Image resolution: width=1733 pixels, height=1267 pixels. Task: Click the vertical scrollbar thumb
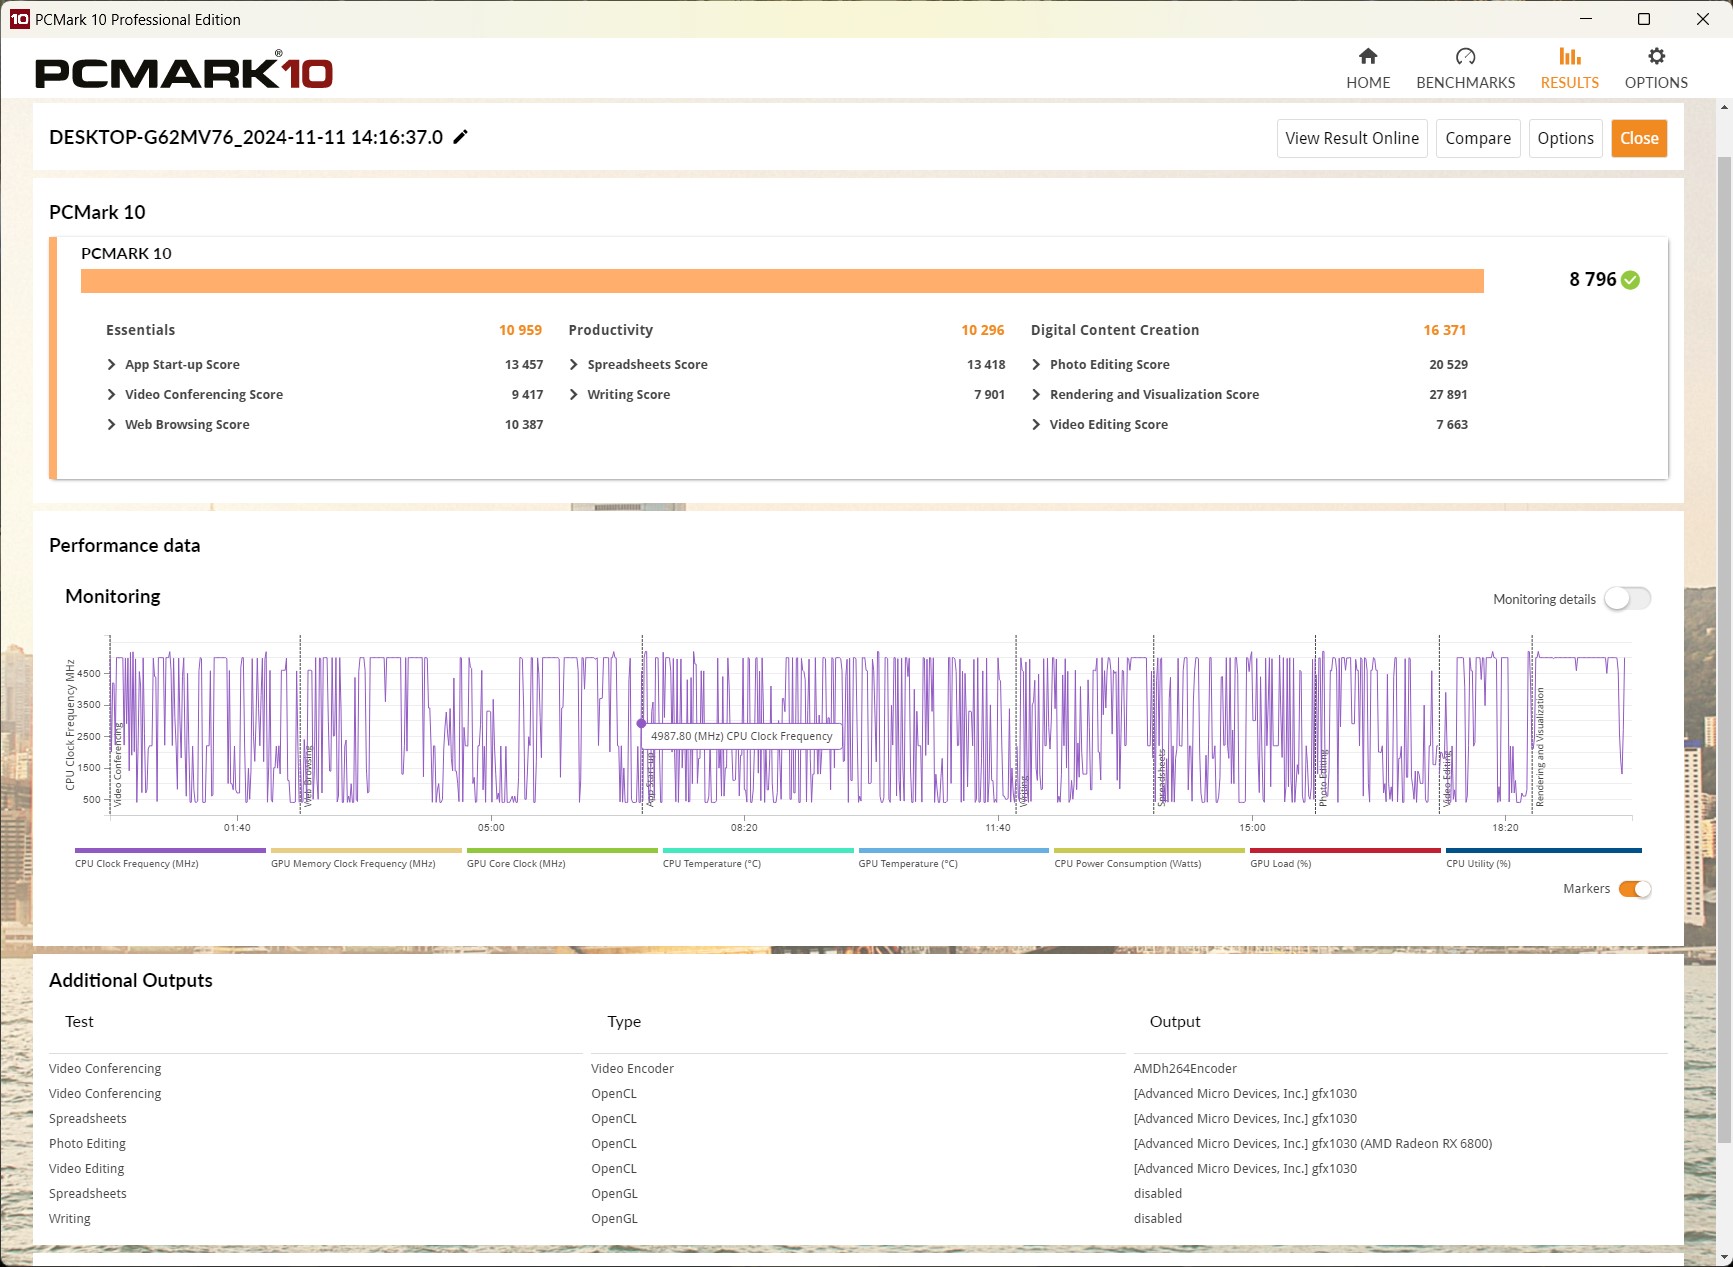tap(1724, 650)
